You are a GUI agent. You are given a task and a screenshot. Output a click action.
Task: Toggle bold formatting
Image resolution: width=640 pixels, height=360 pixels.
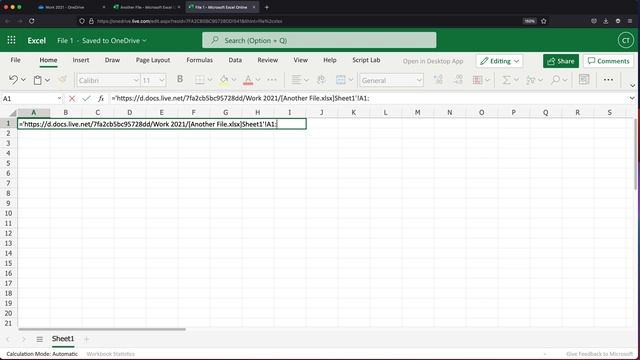180,80
